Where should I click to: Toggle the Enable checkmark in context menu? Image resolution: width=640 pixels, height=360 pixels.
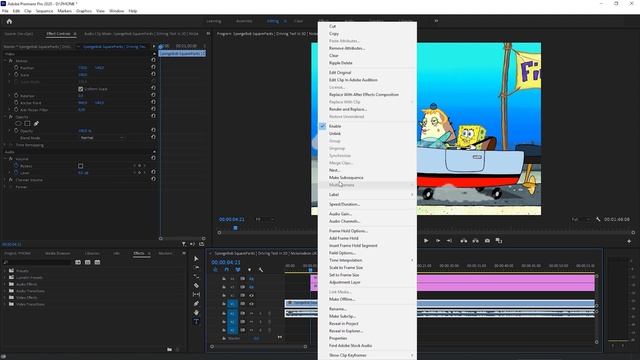322,126
